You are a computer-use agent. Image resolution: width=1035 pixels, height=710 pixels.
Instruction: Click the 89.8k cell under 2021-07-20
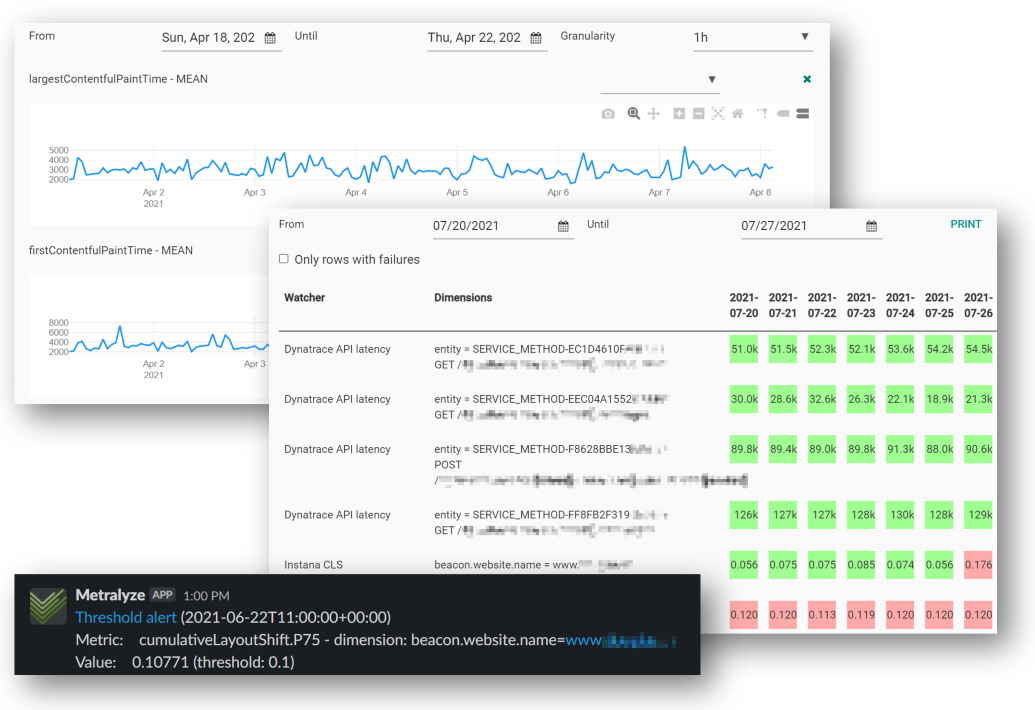tap(744, 449)
